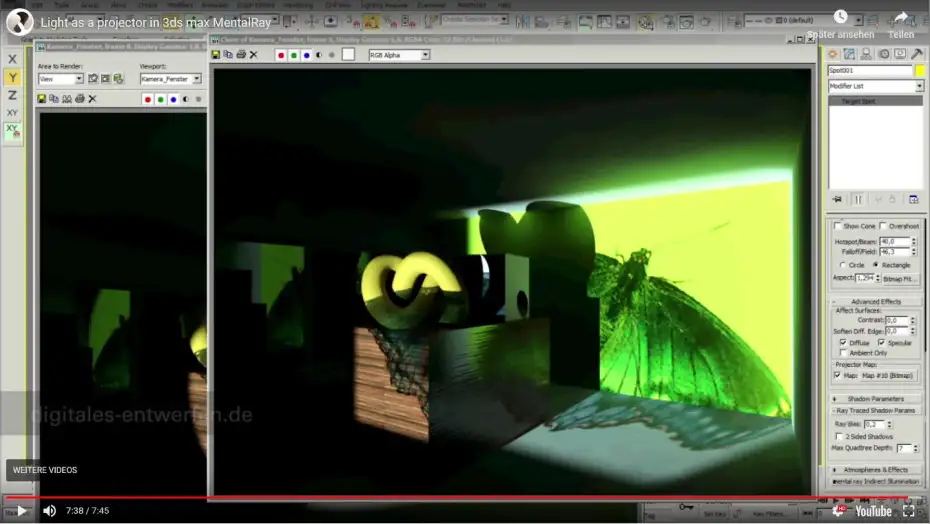This screenshot has height=524, width=930.
Task: Click Map #10 (Bitmap) button
Action: tap(887, 376)
